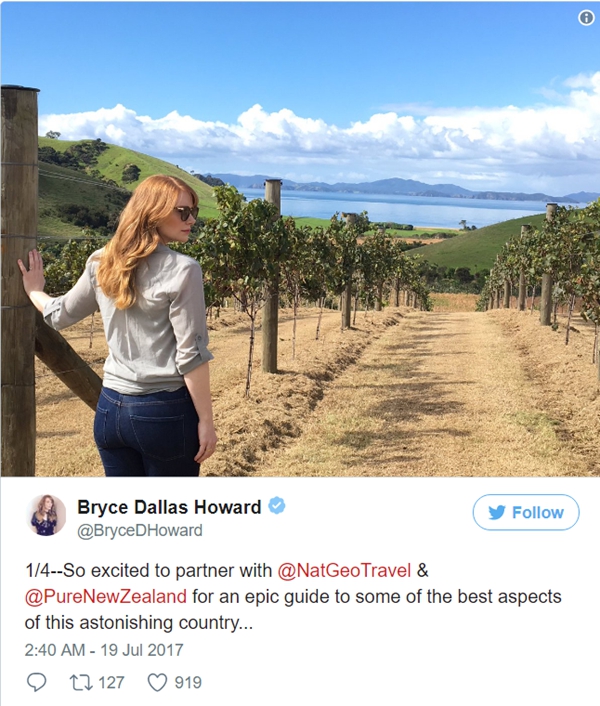This screenshot has width=600, height=706.
Task: Open the 2:40 AM timestamp link
Action: pyautogui.click(x=54, y=650)
